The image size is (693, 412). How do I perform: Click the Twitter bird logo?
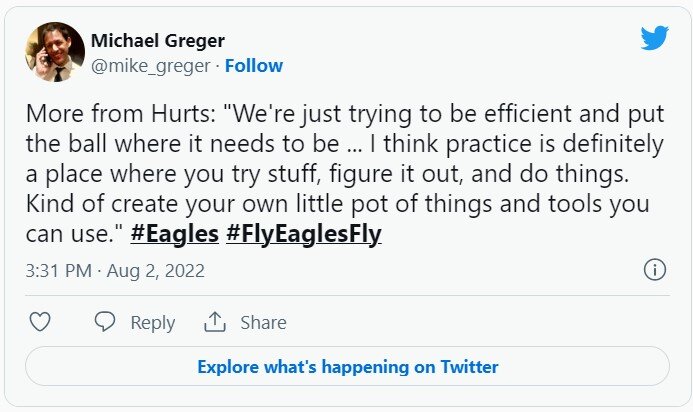[654, 39]
